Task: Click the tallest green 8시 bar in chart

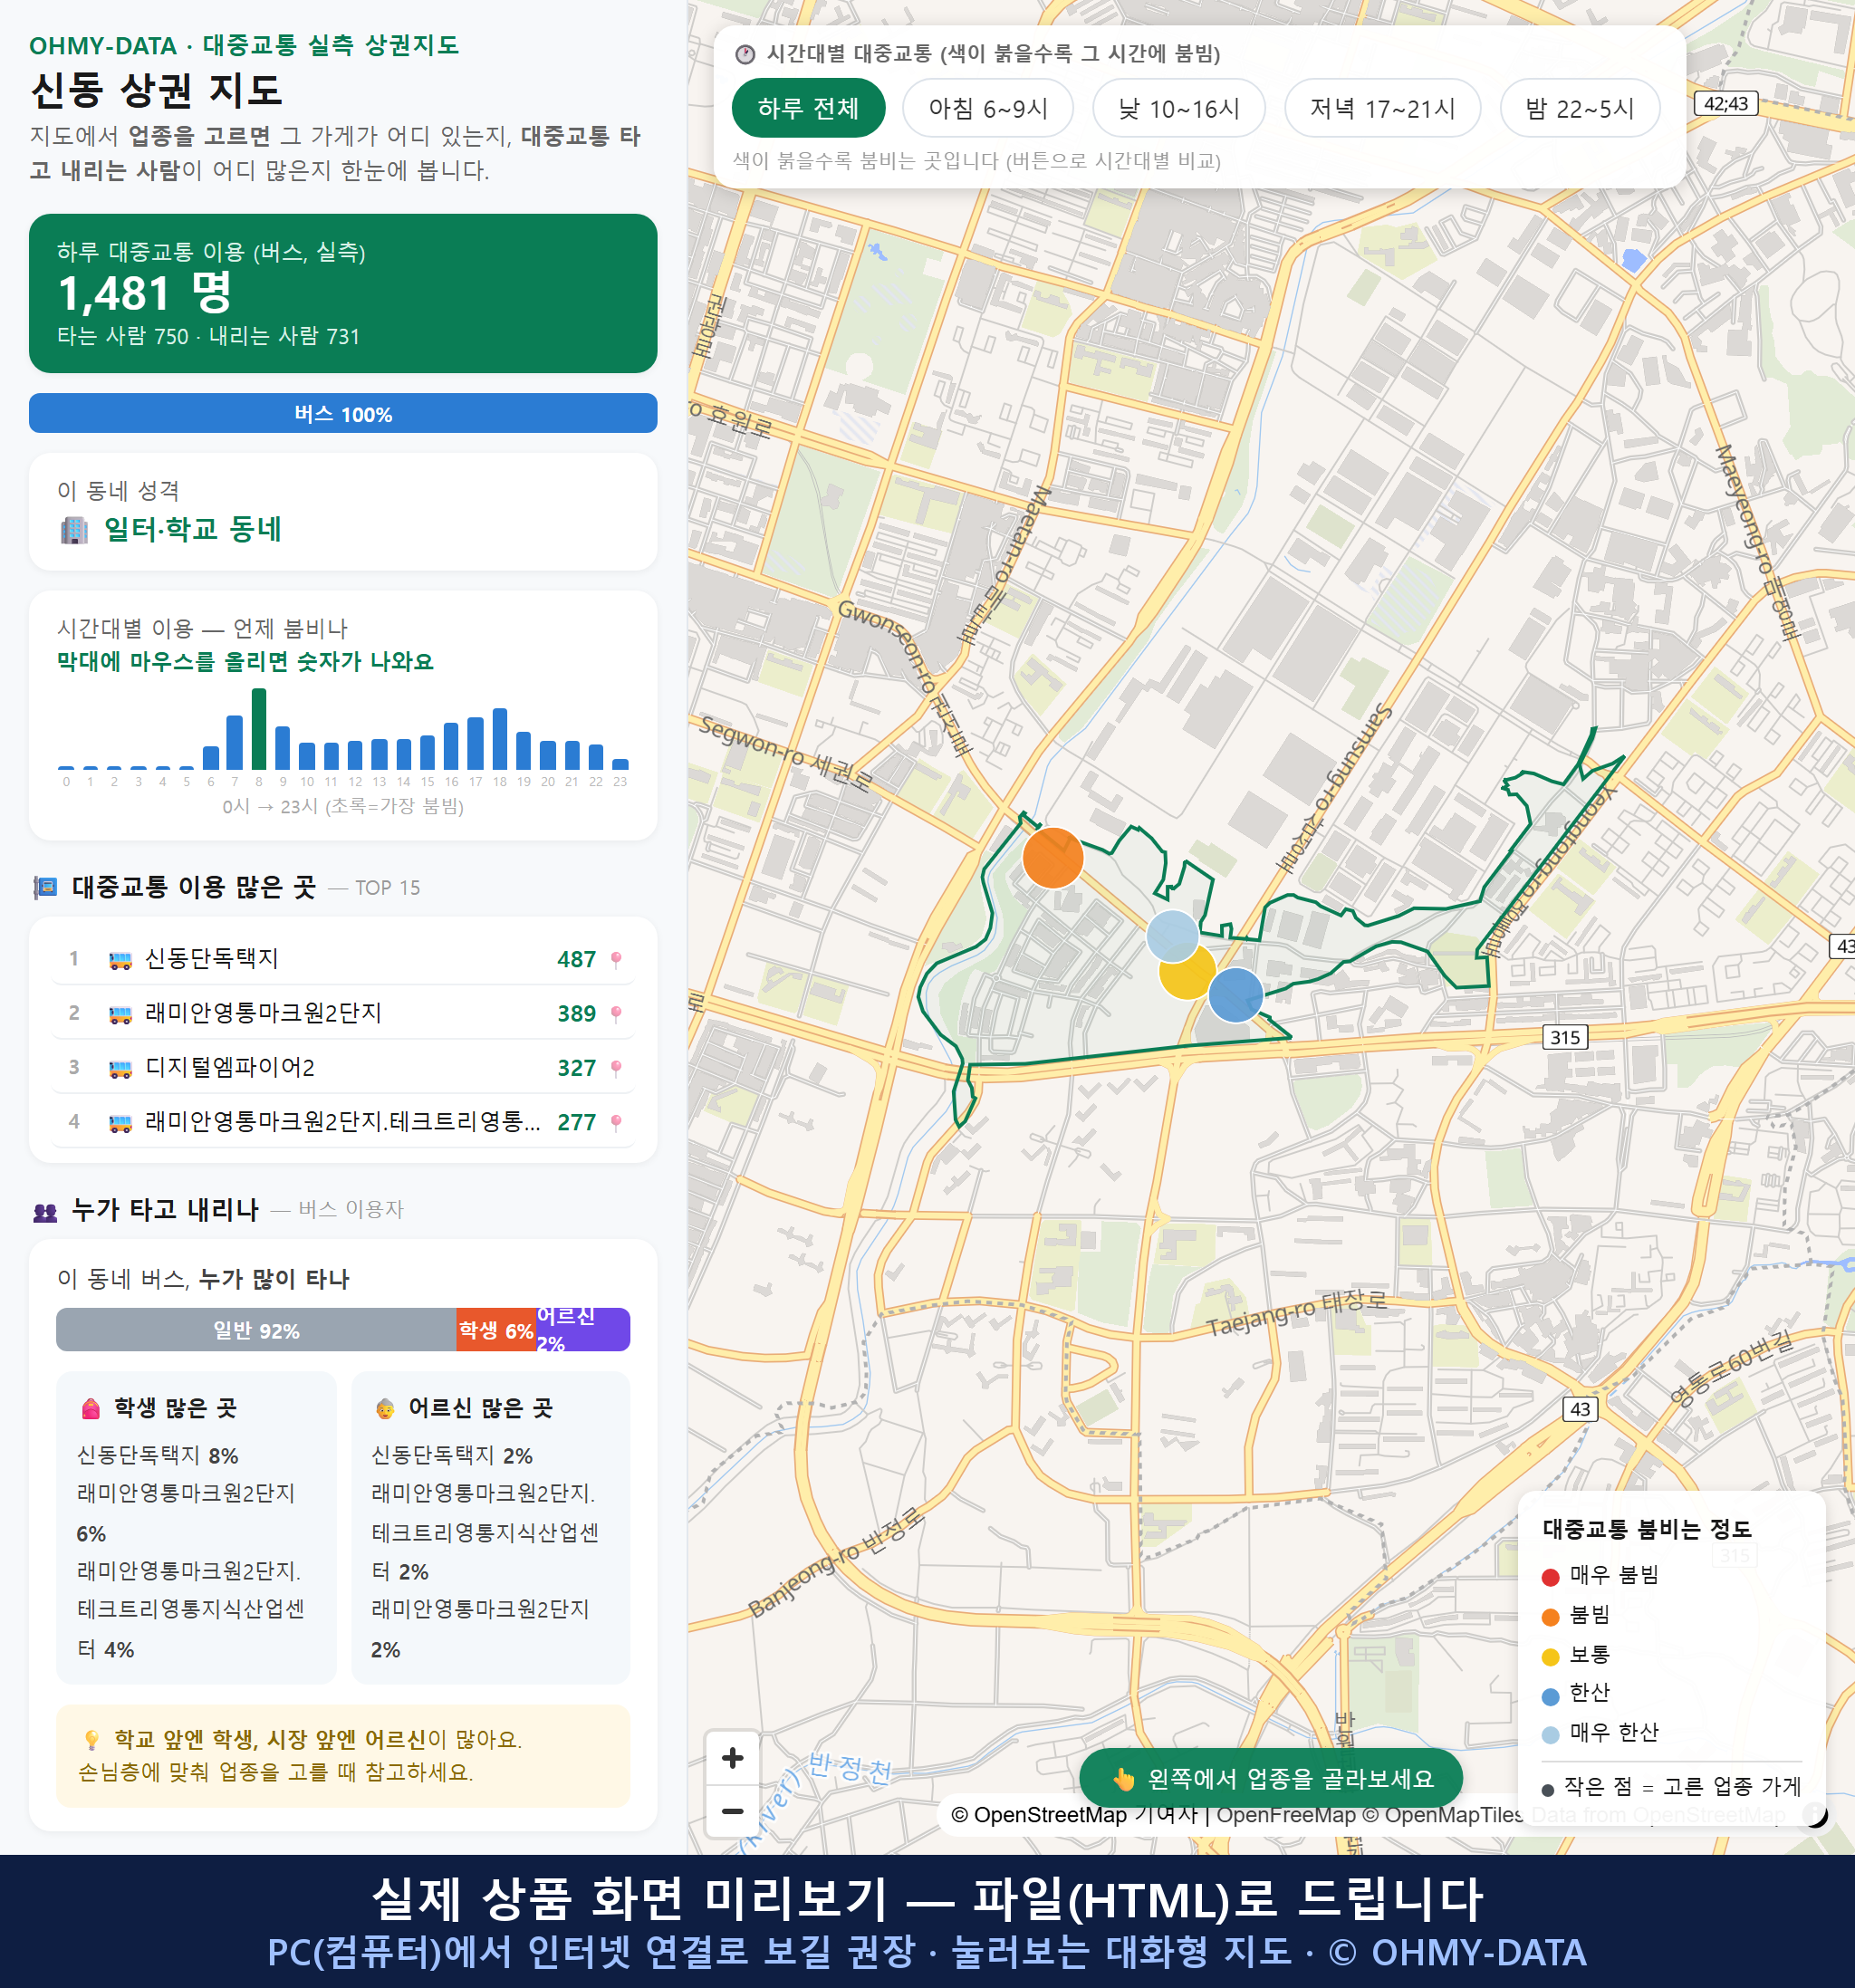Action: [259, 729]
